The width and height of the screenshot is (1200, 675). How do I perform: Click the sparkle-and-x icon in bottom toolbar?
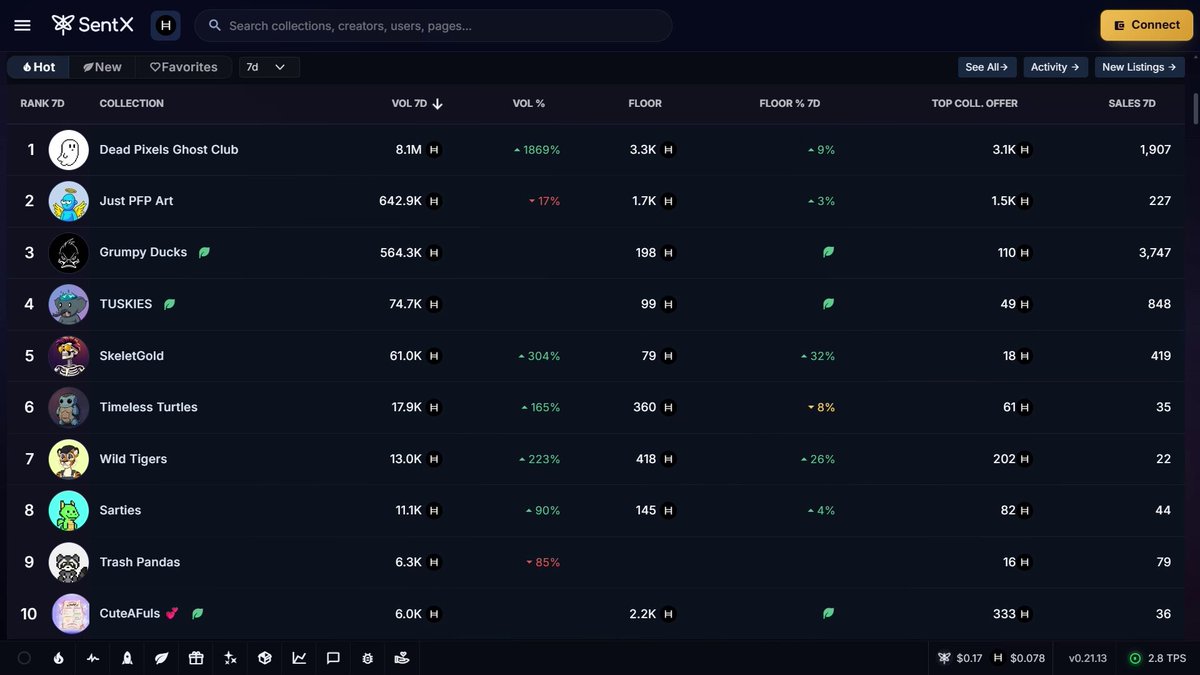(230, 658)
